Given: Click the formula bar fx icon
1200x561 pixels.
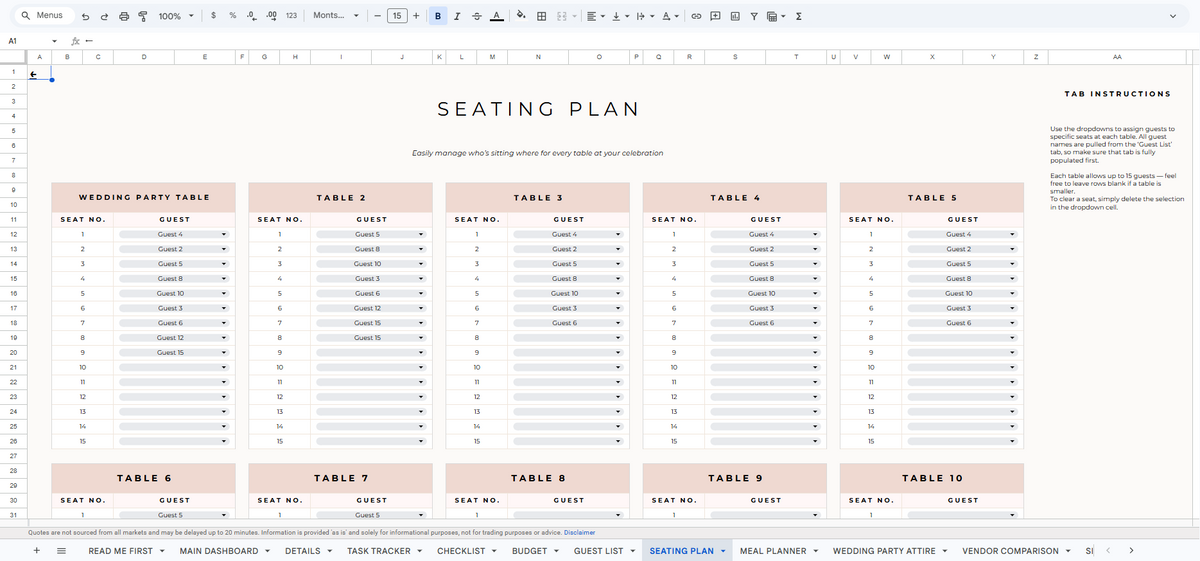Looking at the screenshot, I should [x=76, y=41].
